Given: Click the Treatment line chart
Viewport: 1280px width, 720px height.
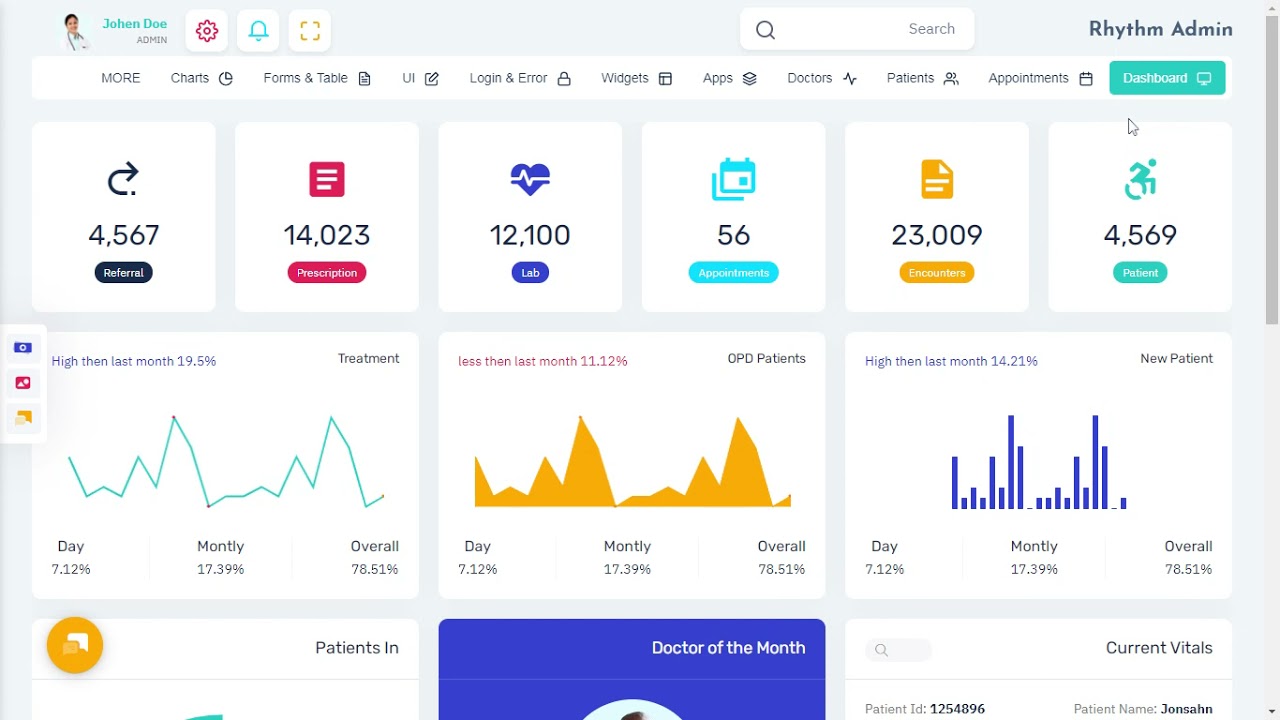Looking at the screenshot, I should coord(226,462).
